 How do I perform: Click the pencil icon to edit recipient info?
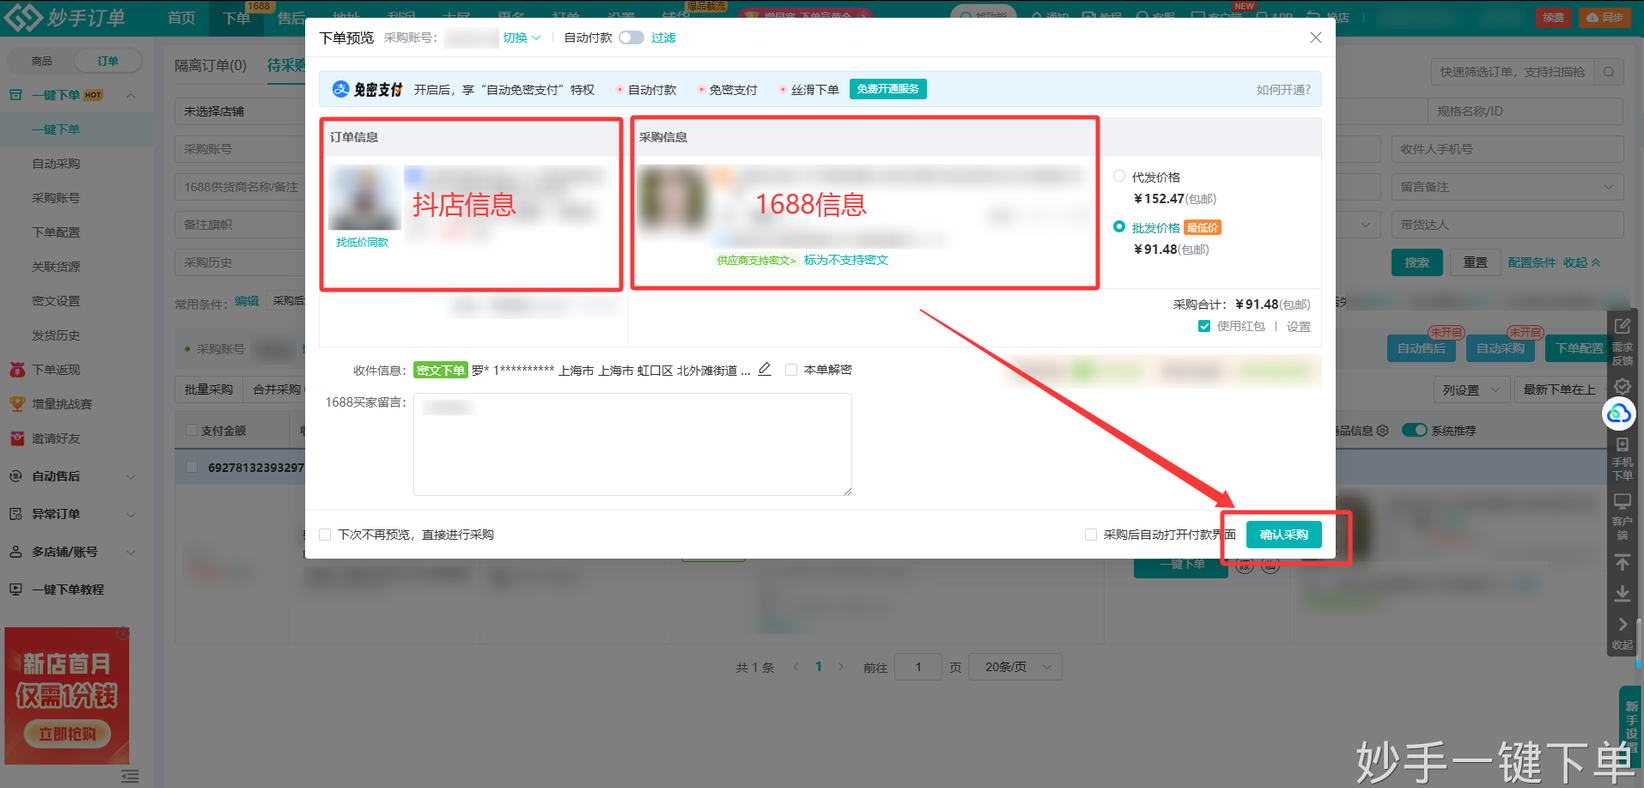click(x=764, y=369)
